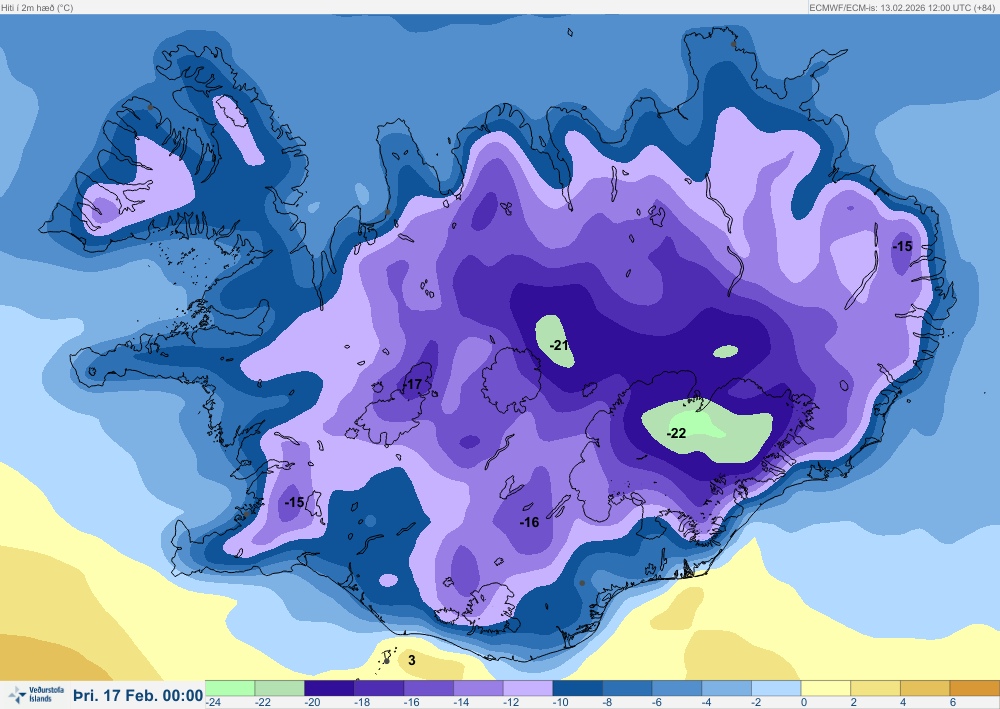Screen dimensions: 1000x709
Task: Click the forecast time 'Þri. 17 Feb. 00:00'
Action: 138,695
